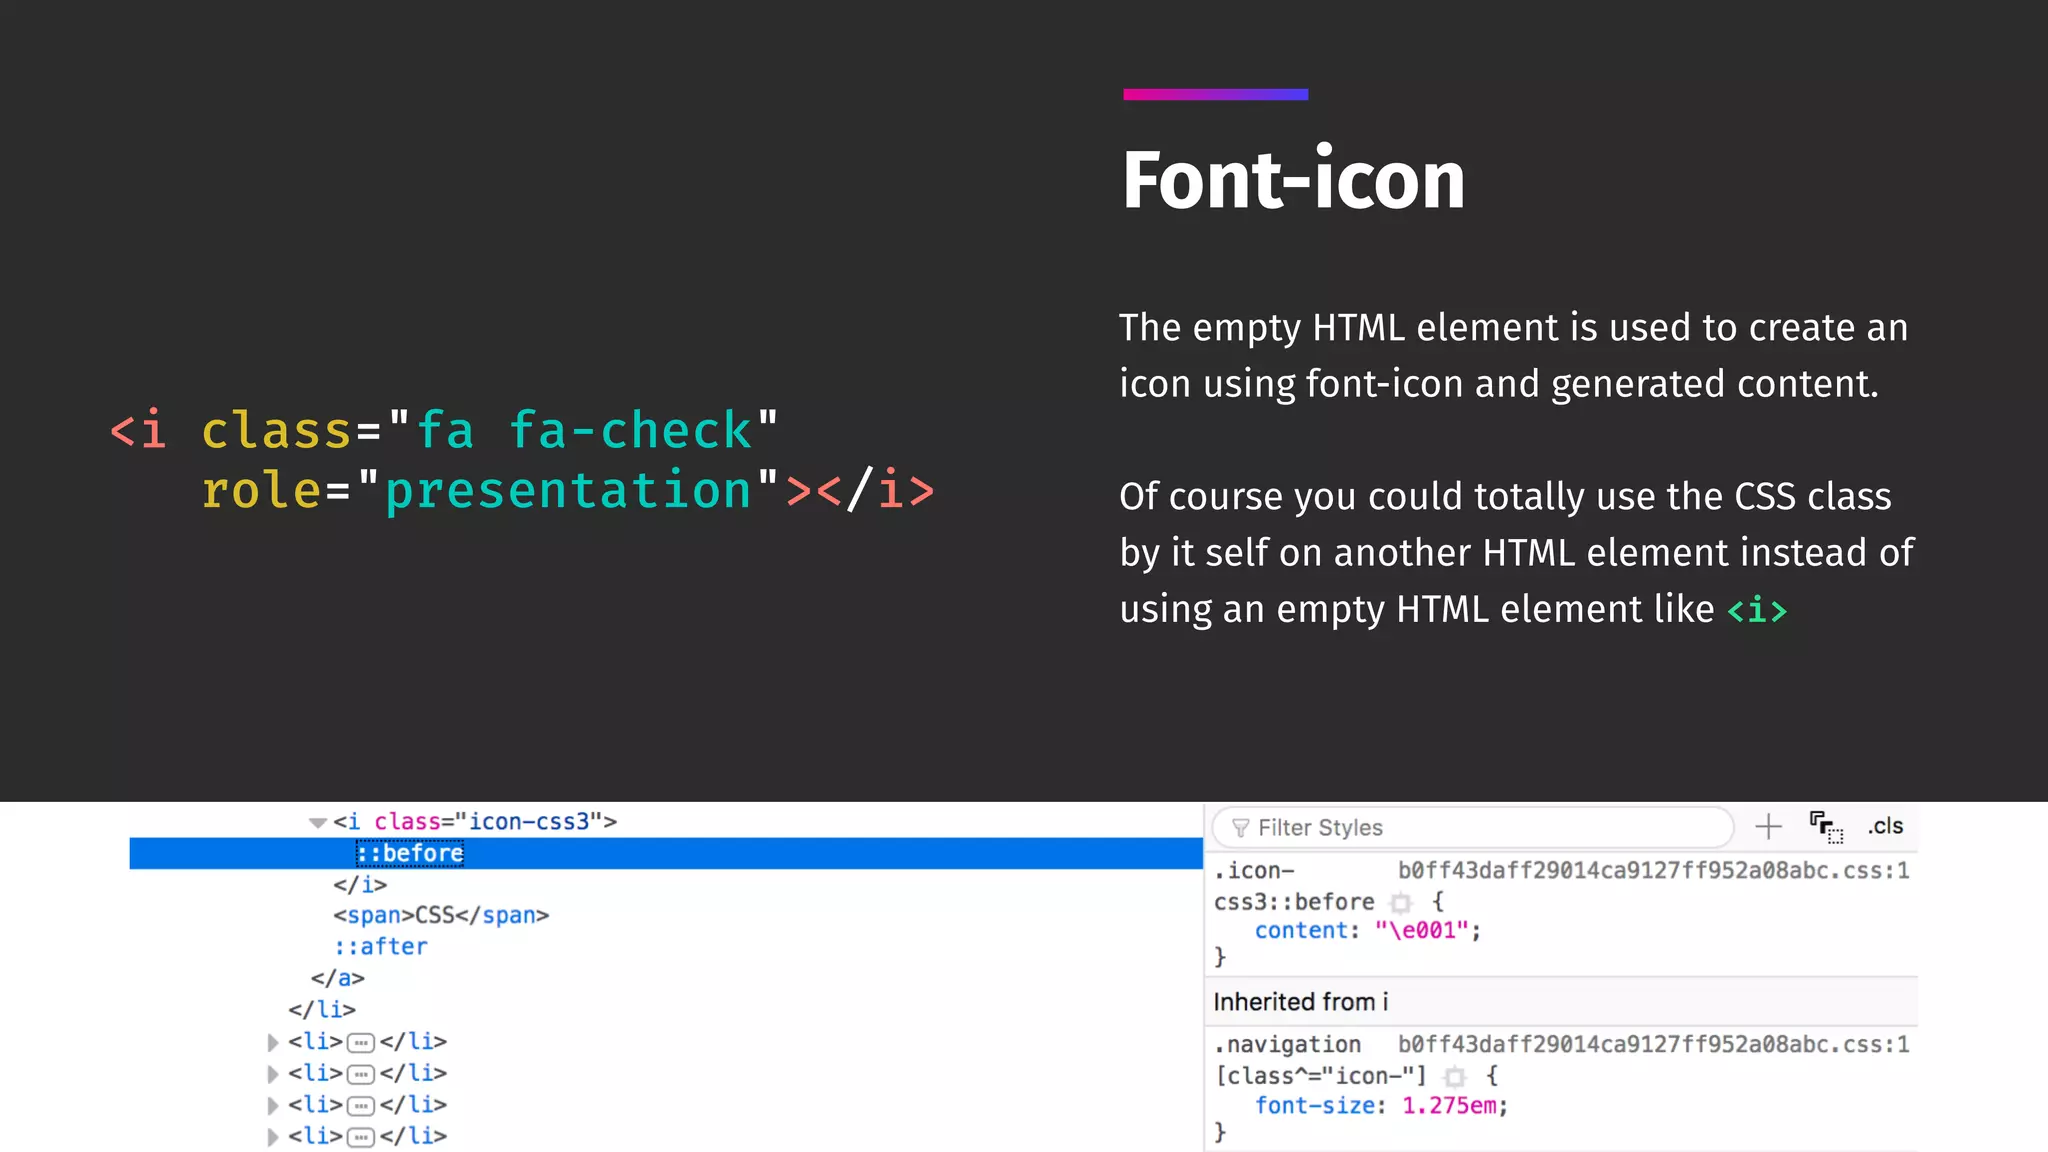This screenshot has width=2048, height=1152.
Task: Click ellipsis badge in first collapsed li
Action: 360,1043
